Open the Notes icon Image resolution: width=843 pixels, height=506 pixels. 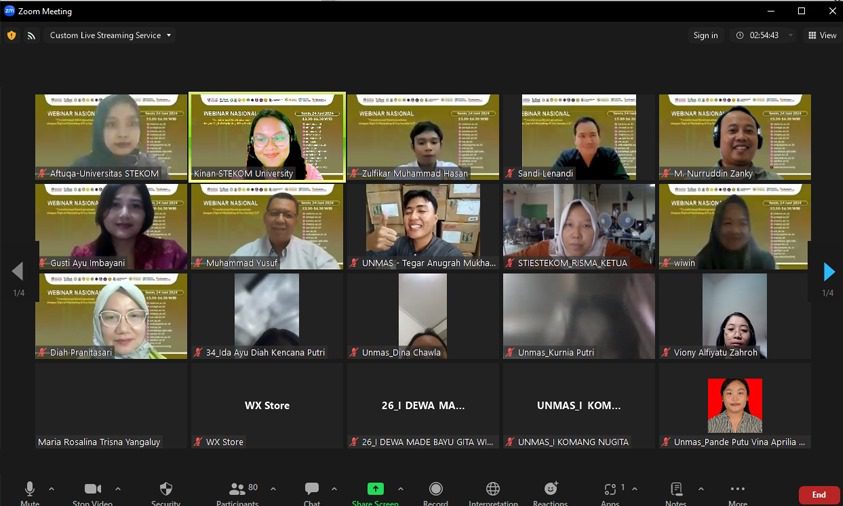[676, 489]
